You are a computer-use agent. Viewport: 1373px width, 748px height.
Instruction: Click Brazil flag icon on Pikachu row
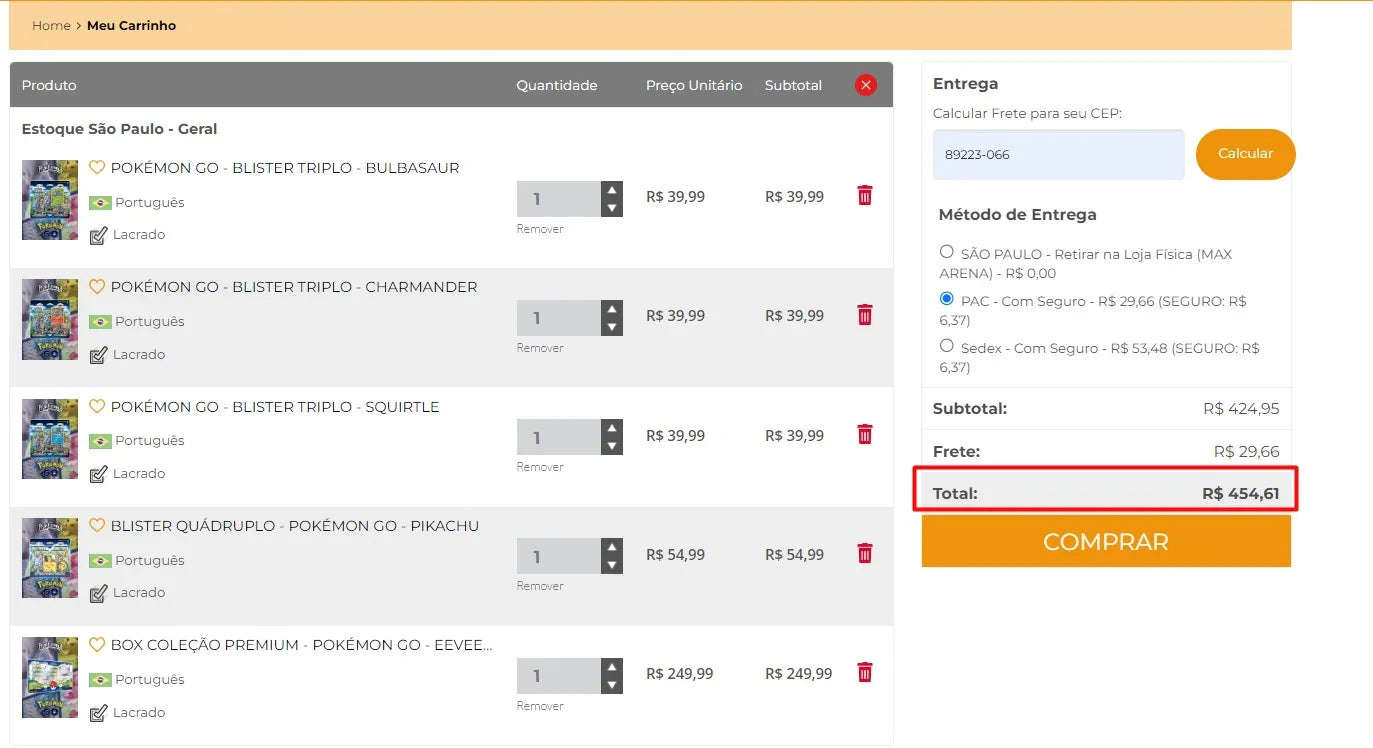tap(100, 561)
